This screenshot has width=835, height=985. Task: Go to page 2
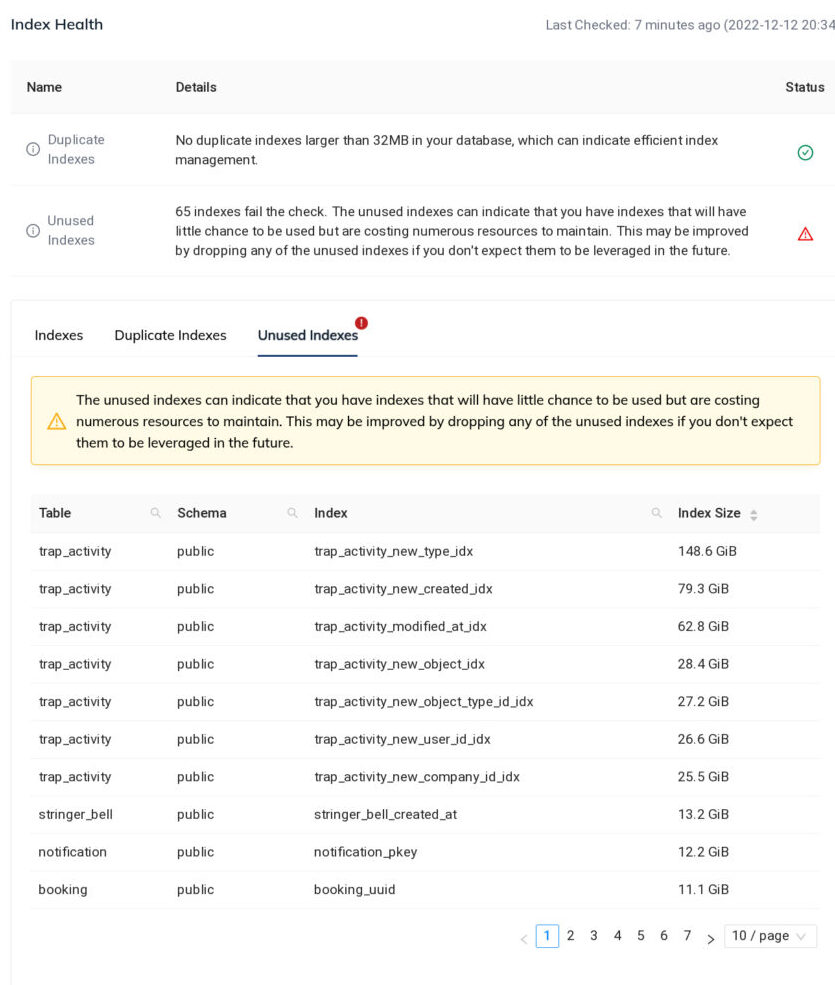click(570, 935)
